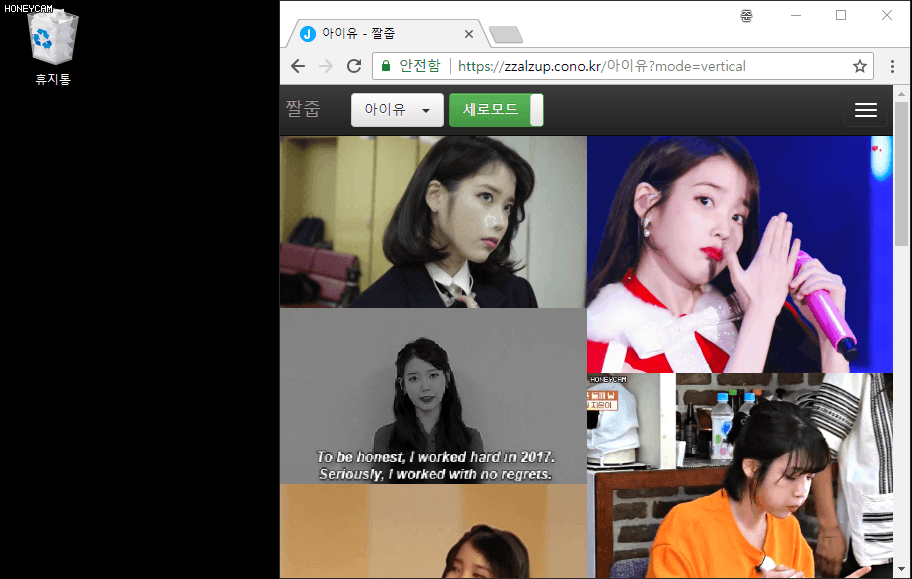Click the page scrollbar up arrow
Screen dimensions: 912x579
pyautogui.click(x=902, y=93)
